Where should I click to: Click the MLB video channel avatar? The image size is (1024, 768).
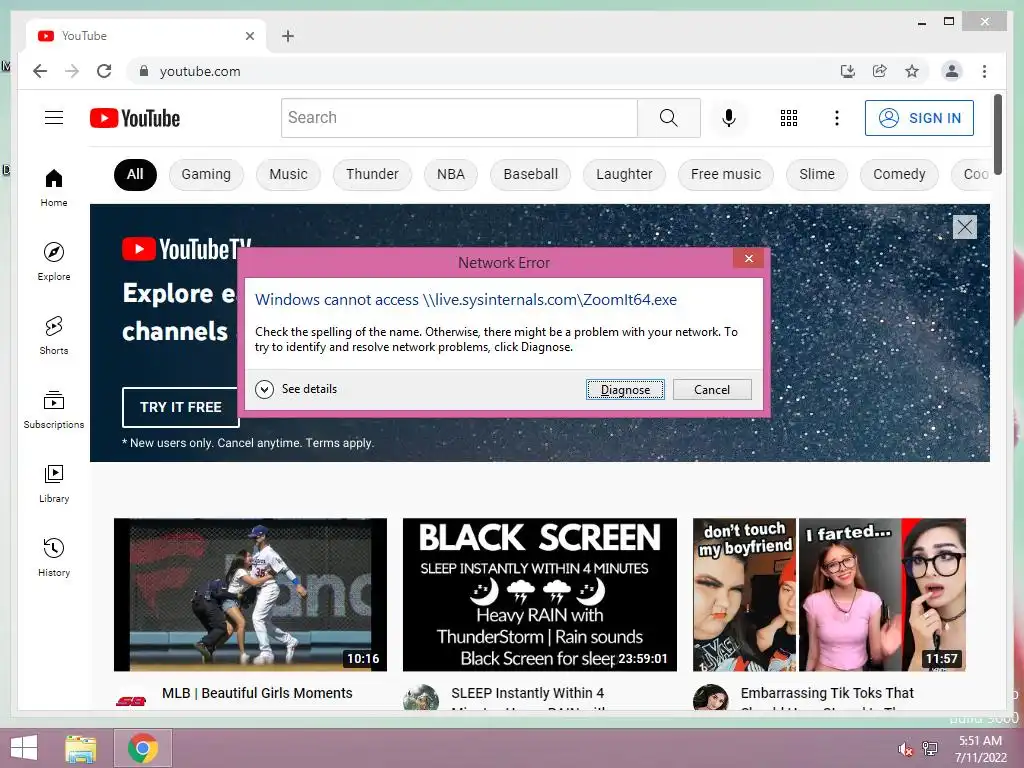tap(131, 700)
